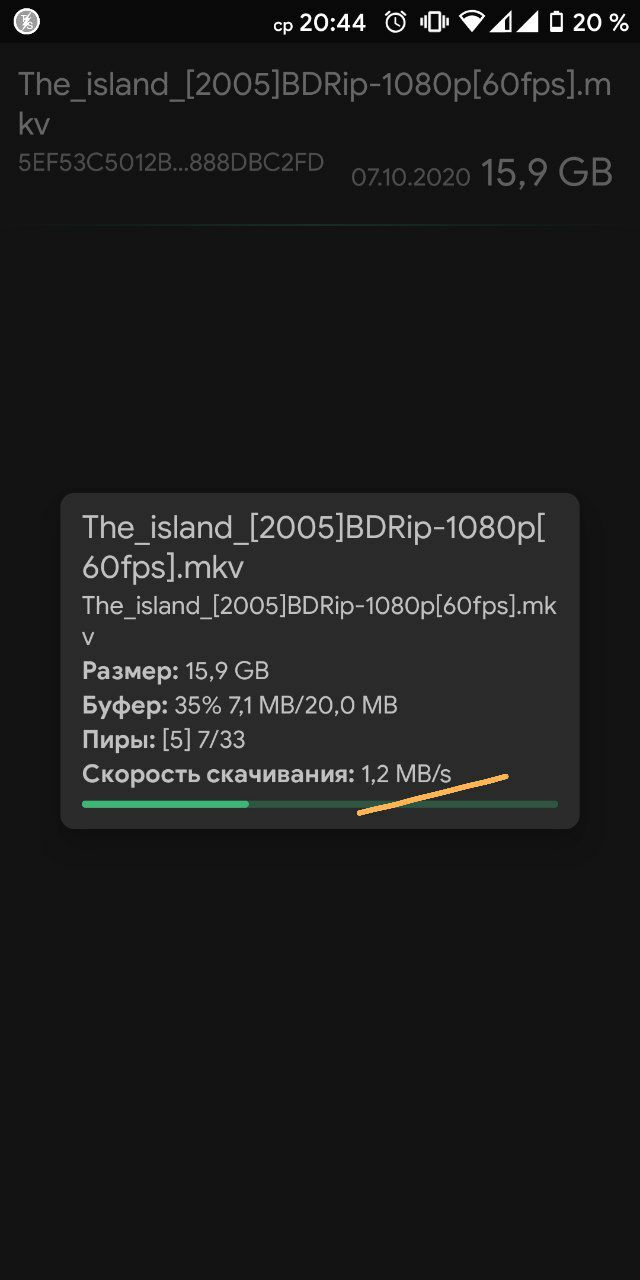Tap the 20:44 clock in status bar
The width and height of the screenshot is (640, 1280).
333,22
